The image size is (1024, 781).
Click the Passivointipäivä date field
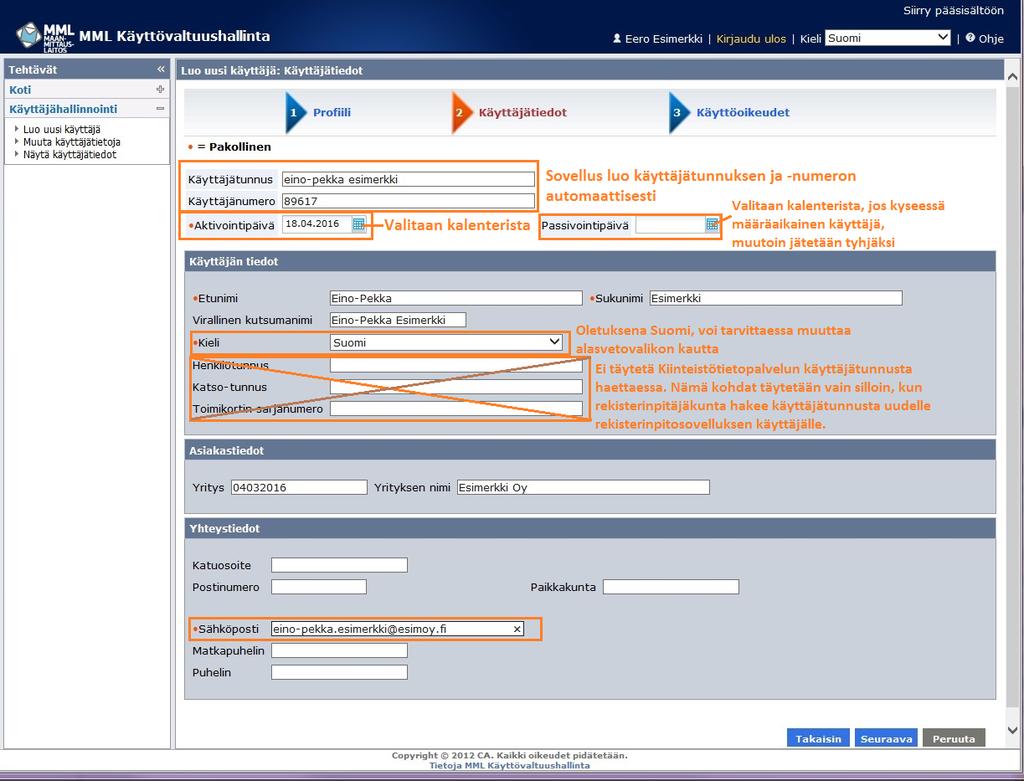tap(670, 225)
